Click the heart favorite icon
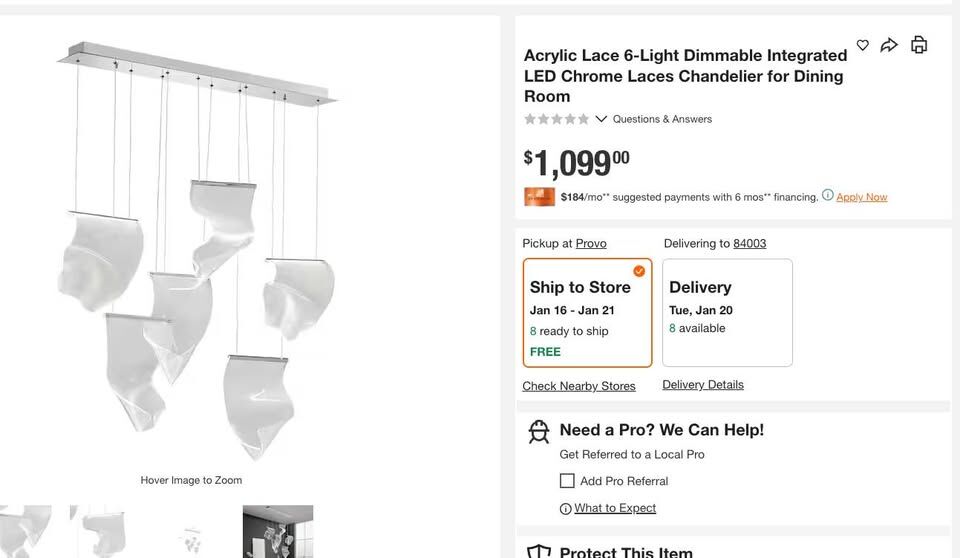Screen dimensions: 960x558 (x=863, y=45)
